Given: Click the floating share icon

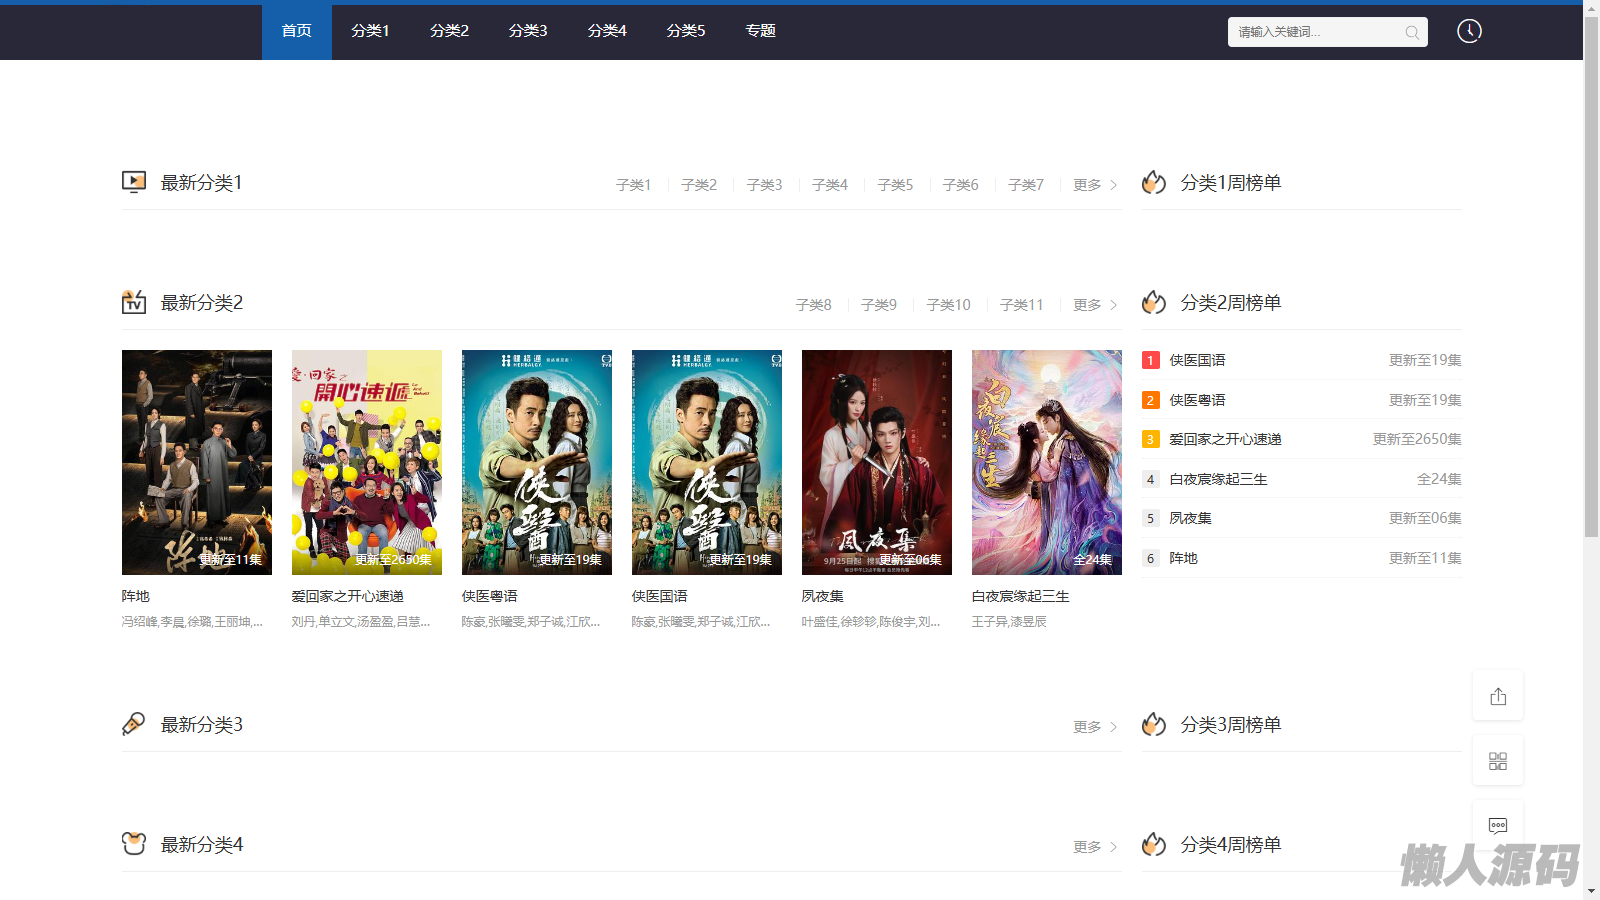Looking at the screenshot, I should [x=1498, y=696].
